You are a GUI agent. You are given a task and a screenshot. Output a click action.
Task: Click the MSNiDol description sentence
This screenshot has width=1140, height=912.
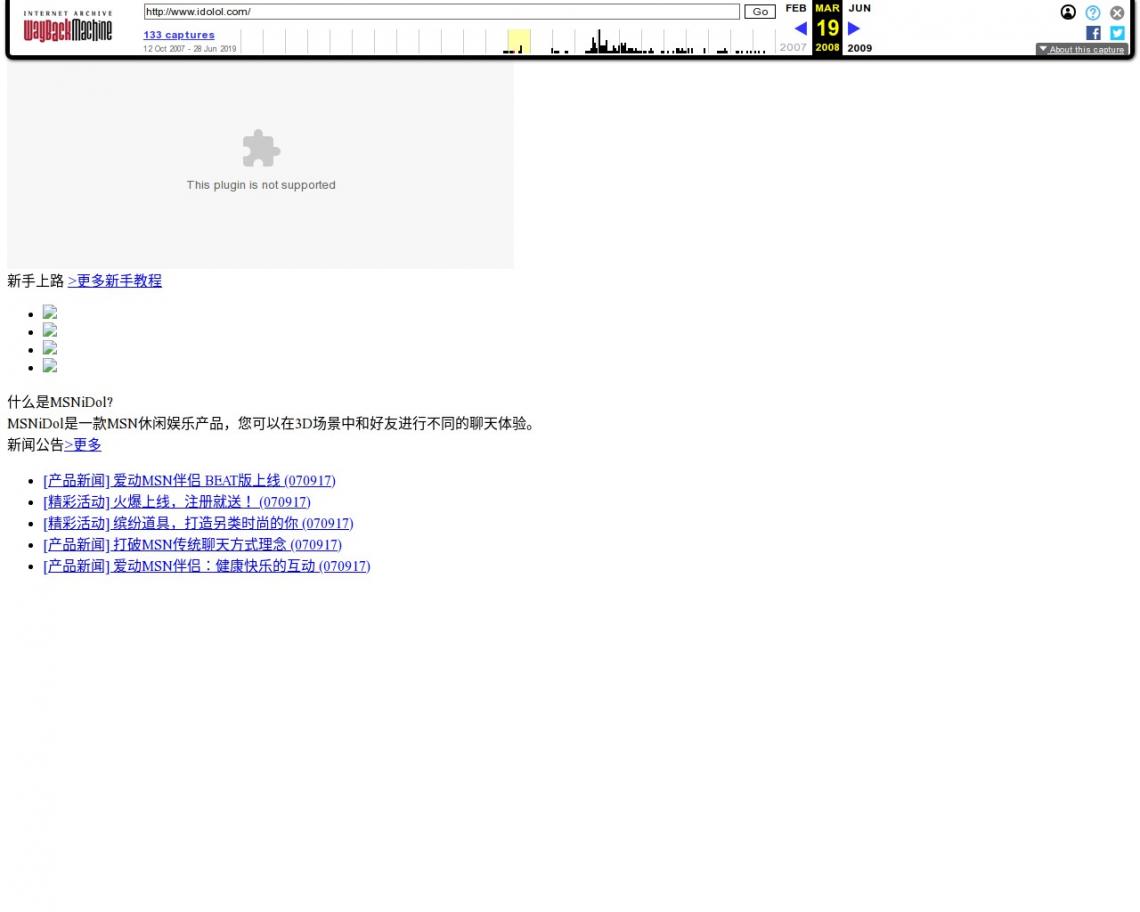[x=274, y=423]
